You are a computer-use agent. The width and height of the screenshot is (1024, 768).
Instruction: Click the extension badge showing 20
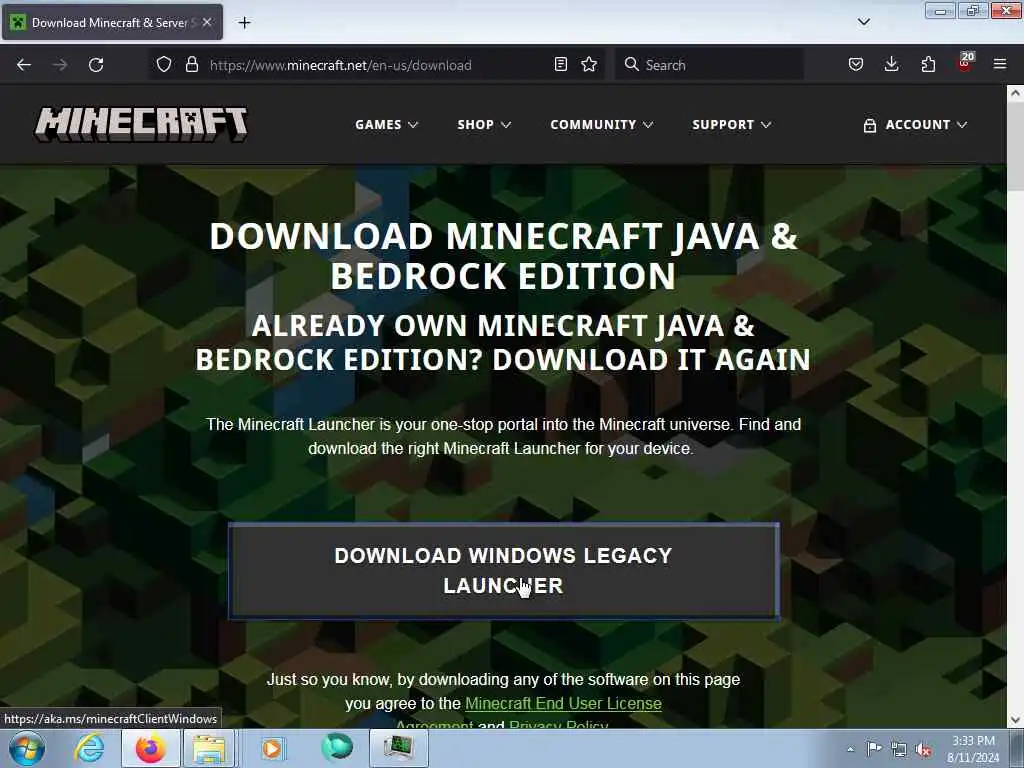pyautogui.click(x=965, y=61)
